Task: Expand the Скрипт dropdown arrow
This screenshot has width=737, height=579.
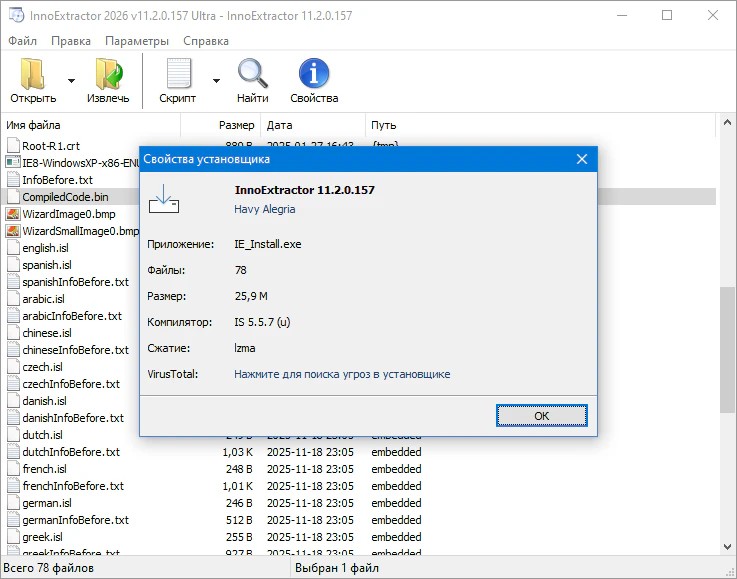Action: (x=215, y=80)
